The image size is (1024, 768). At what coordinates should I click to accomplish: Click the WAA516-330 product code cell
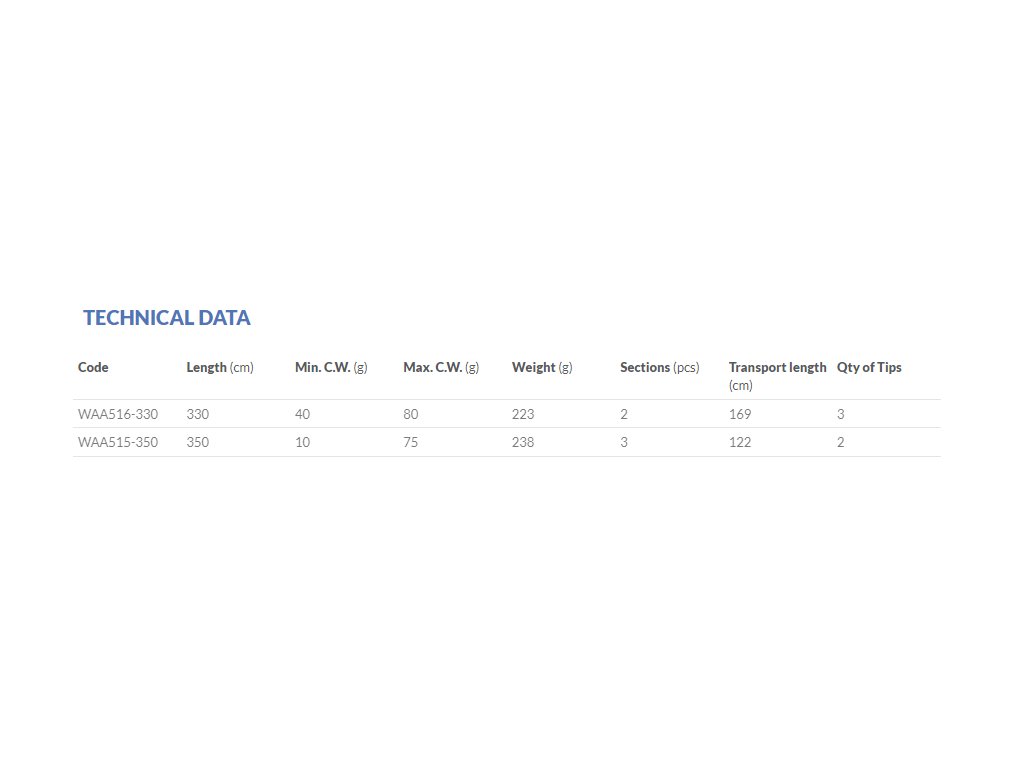click(118, 414)
